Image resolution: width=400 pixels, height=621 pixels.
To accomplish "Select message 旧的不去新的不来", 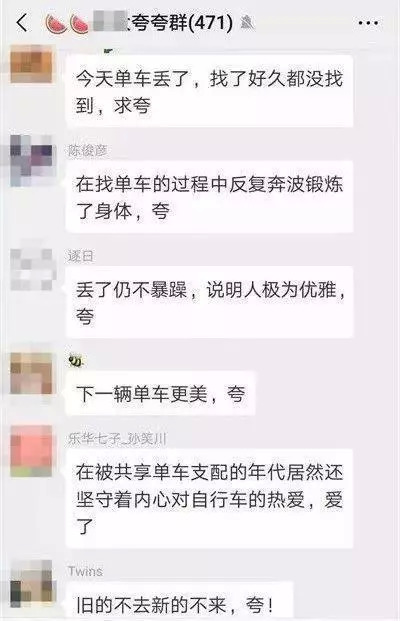I will point(179,601).
